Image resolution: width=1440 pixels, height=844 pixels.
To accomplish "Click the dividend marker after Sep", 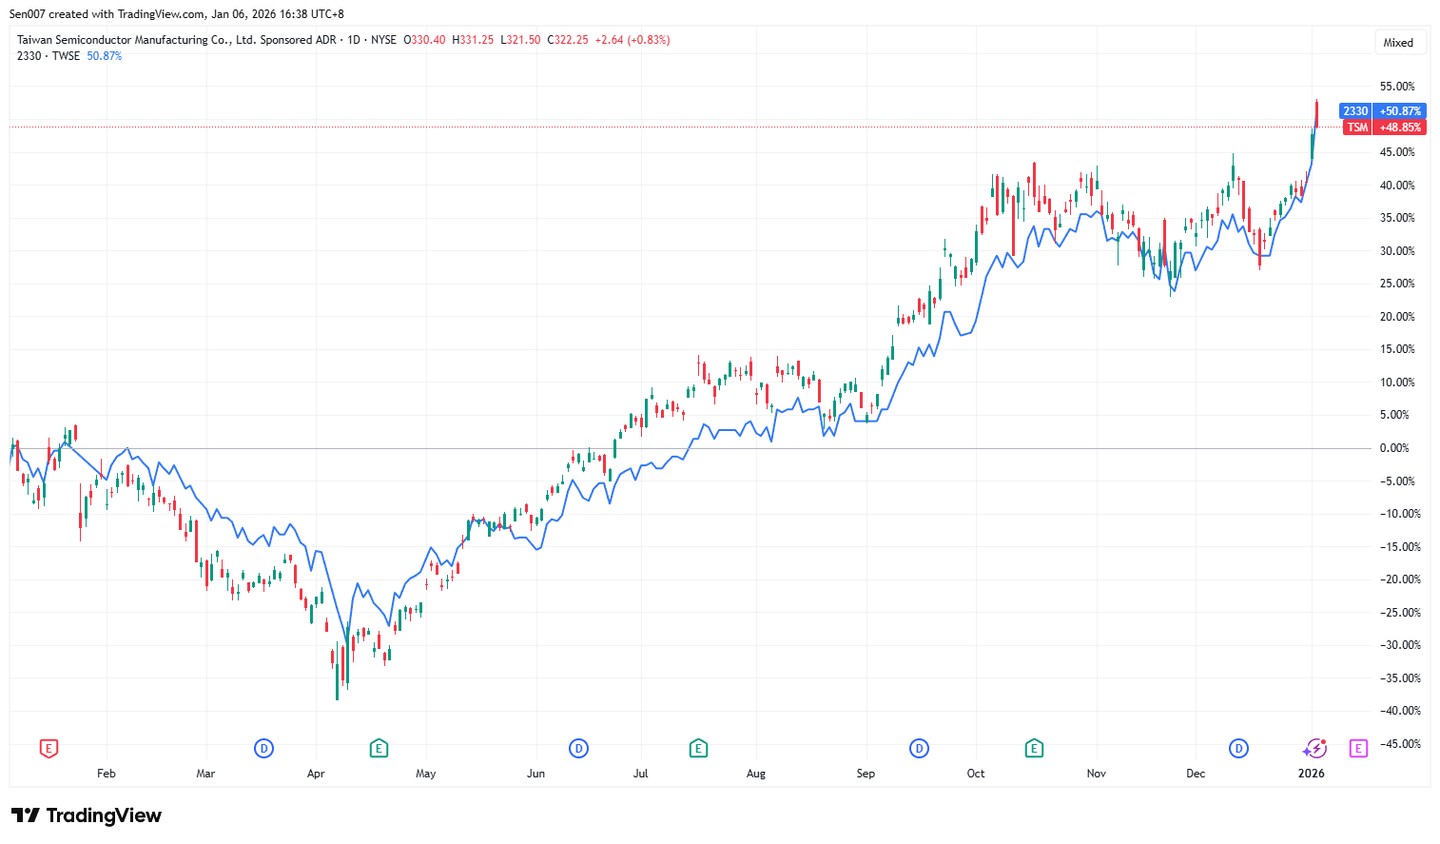I will click(x=919, y=748).
